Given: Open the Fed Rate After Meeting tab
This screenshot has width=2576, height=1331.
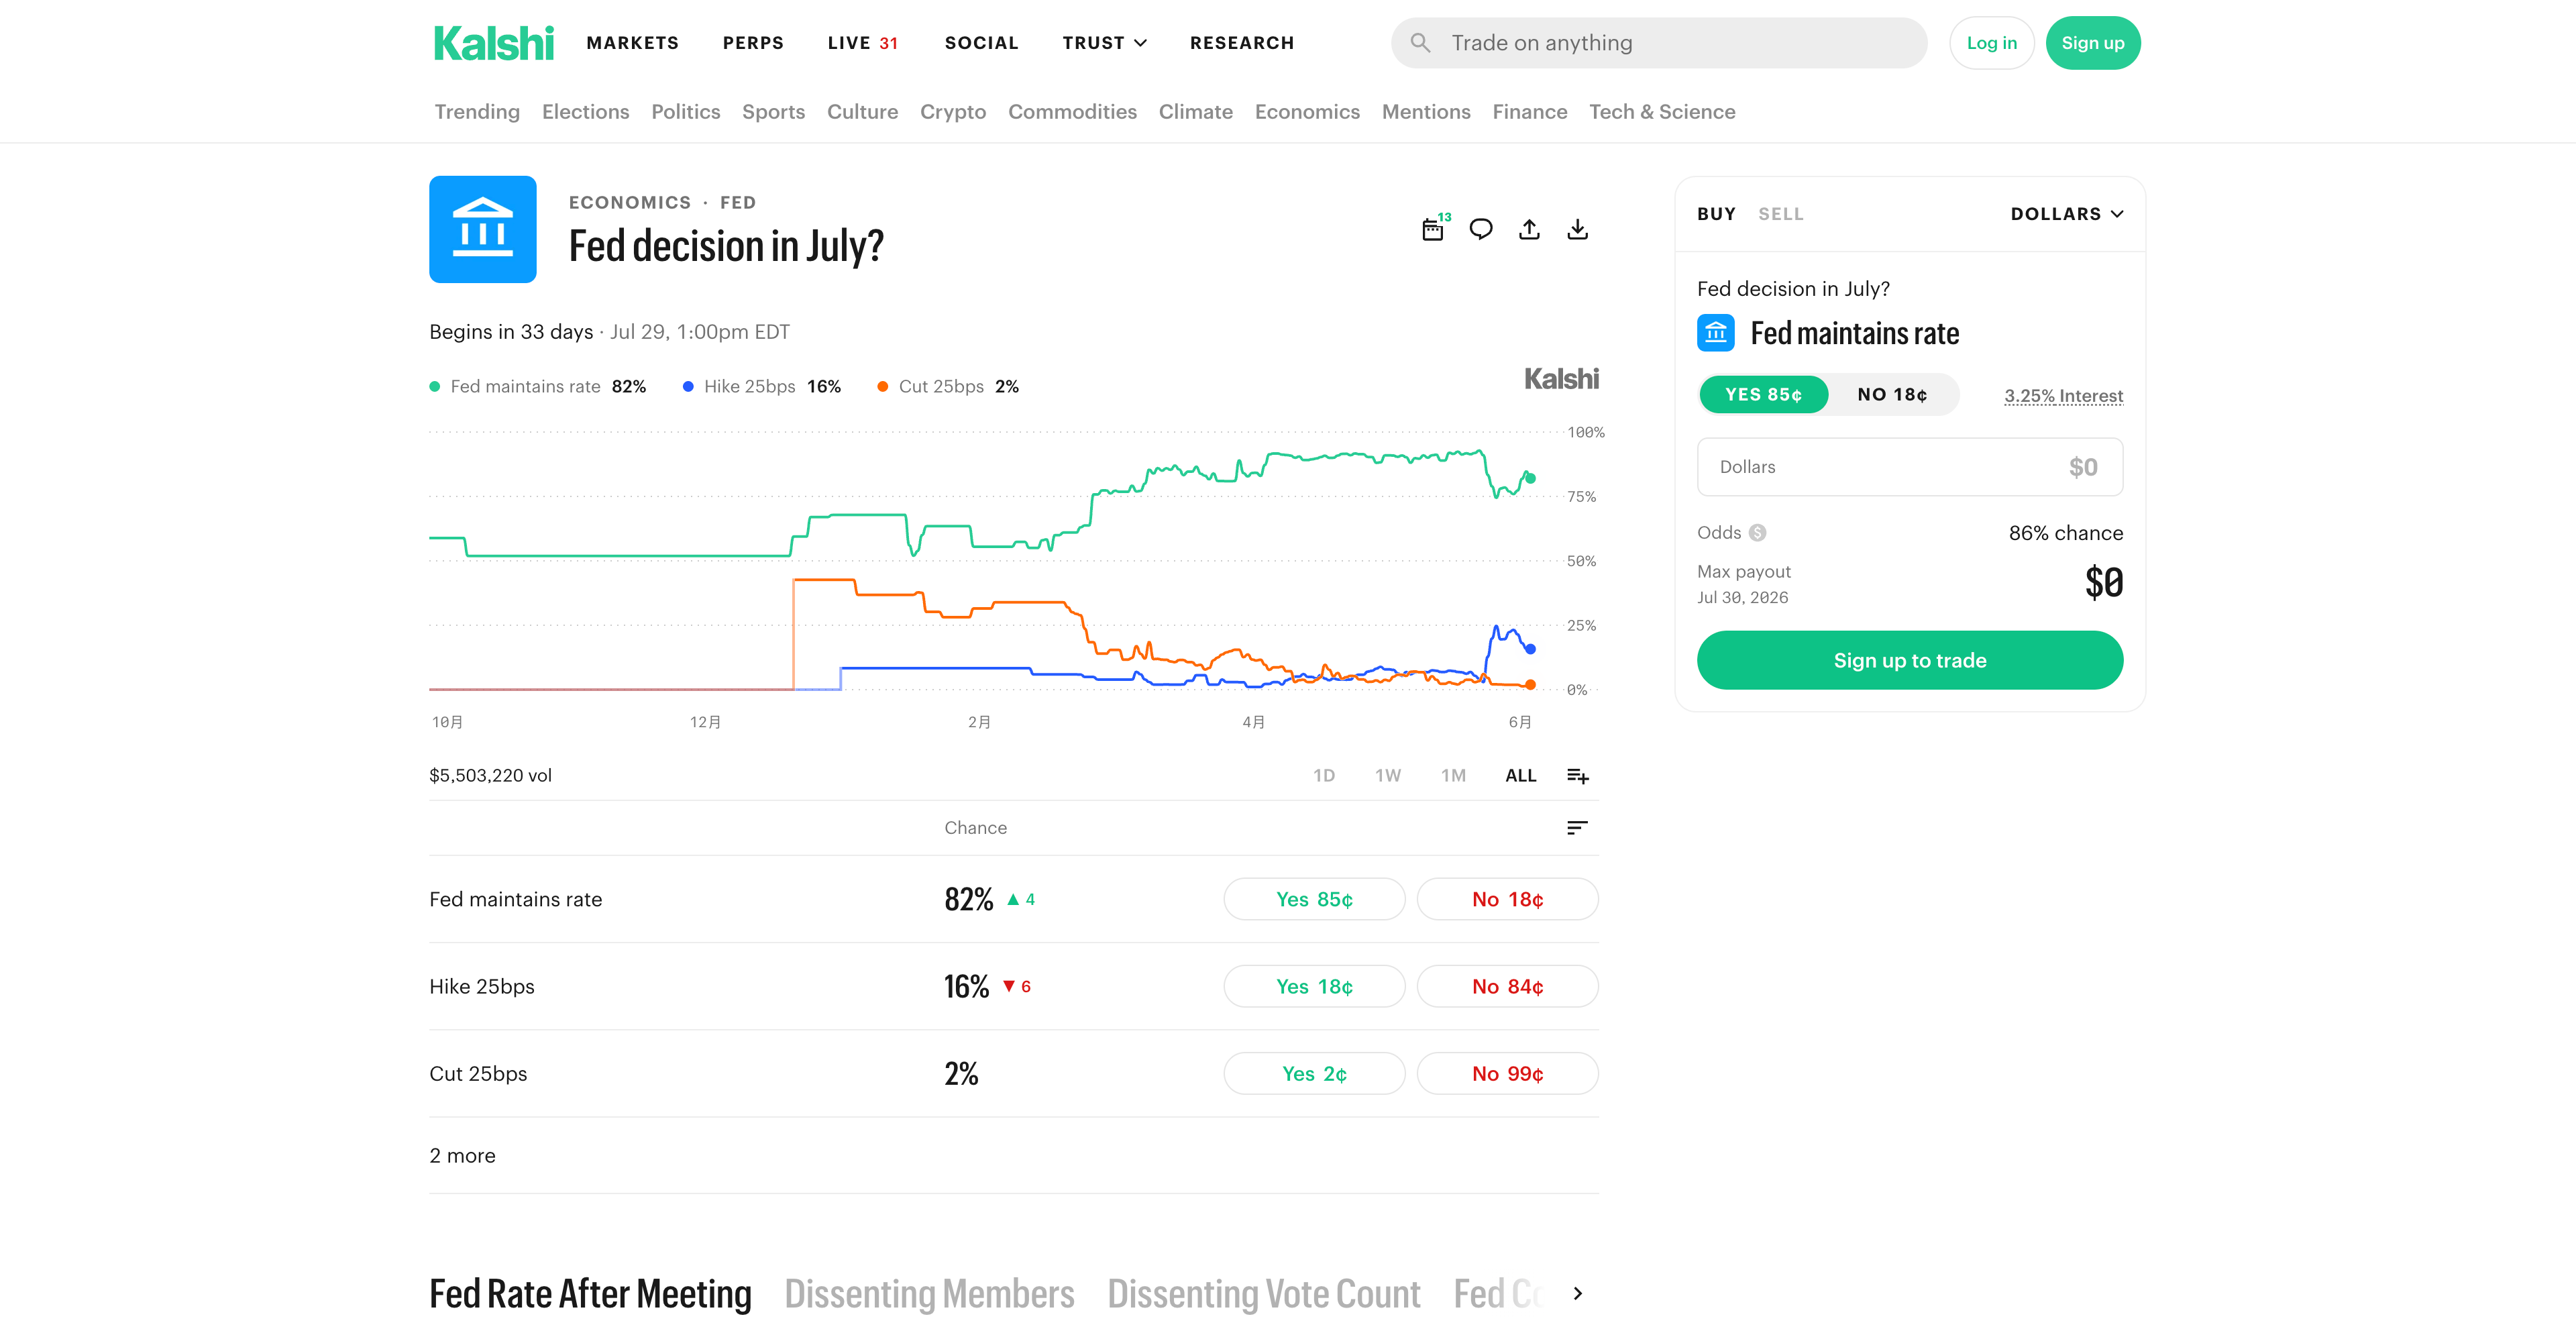Looking at the screenshot, I should (590, 1294).
